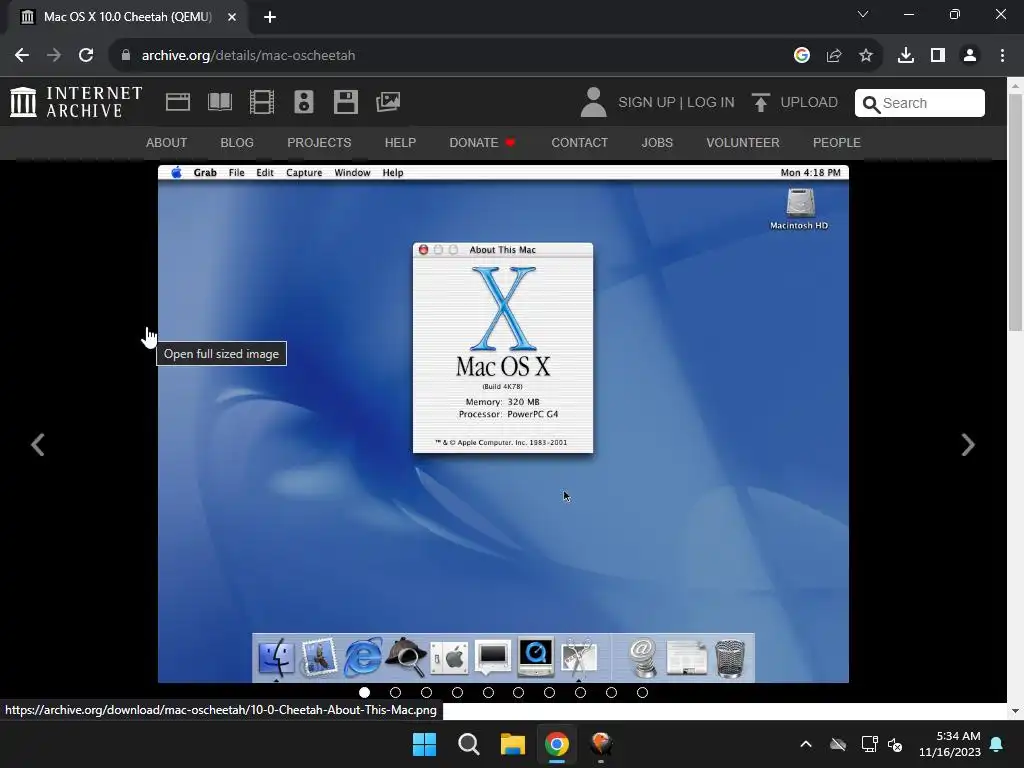The width and height of the screenshot is (1024, 768).
Task: Open a new browser tab
Action: [x=270, y=17]
